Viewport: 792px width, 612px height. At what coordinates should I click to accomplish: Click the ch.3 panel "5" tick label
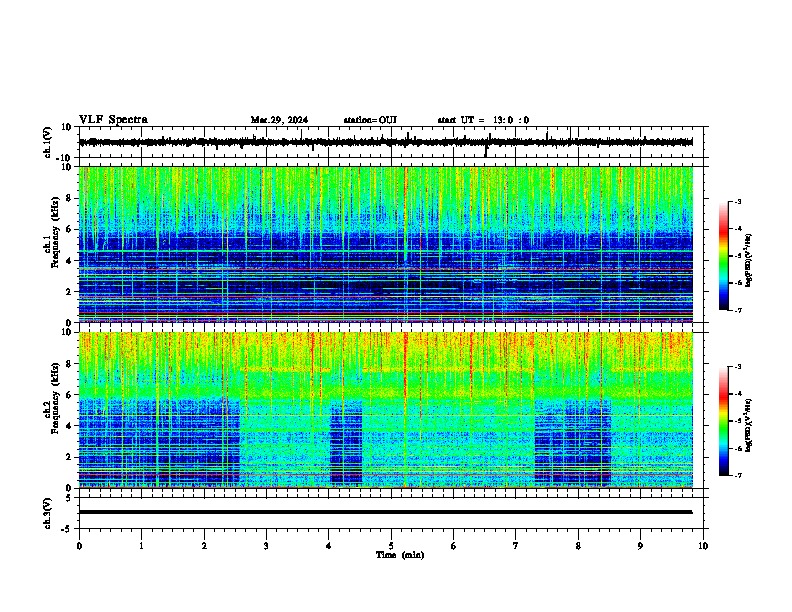[70, 497]
